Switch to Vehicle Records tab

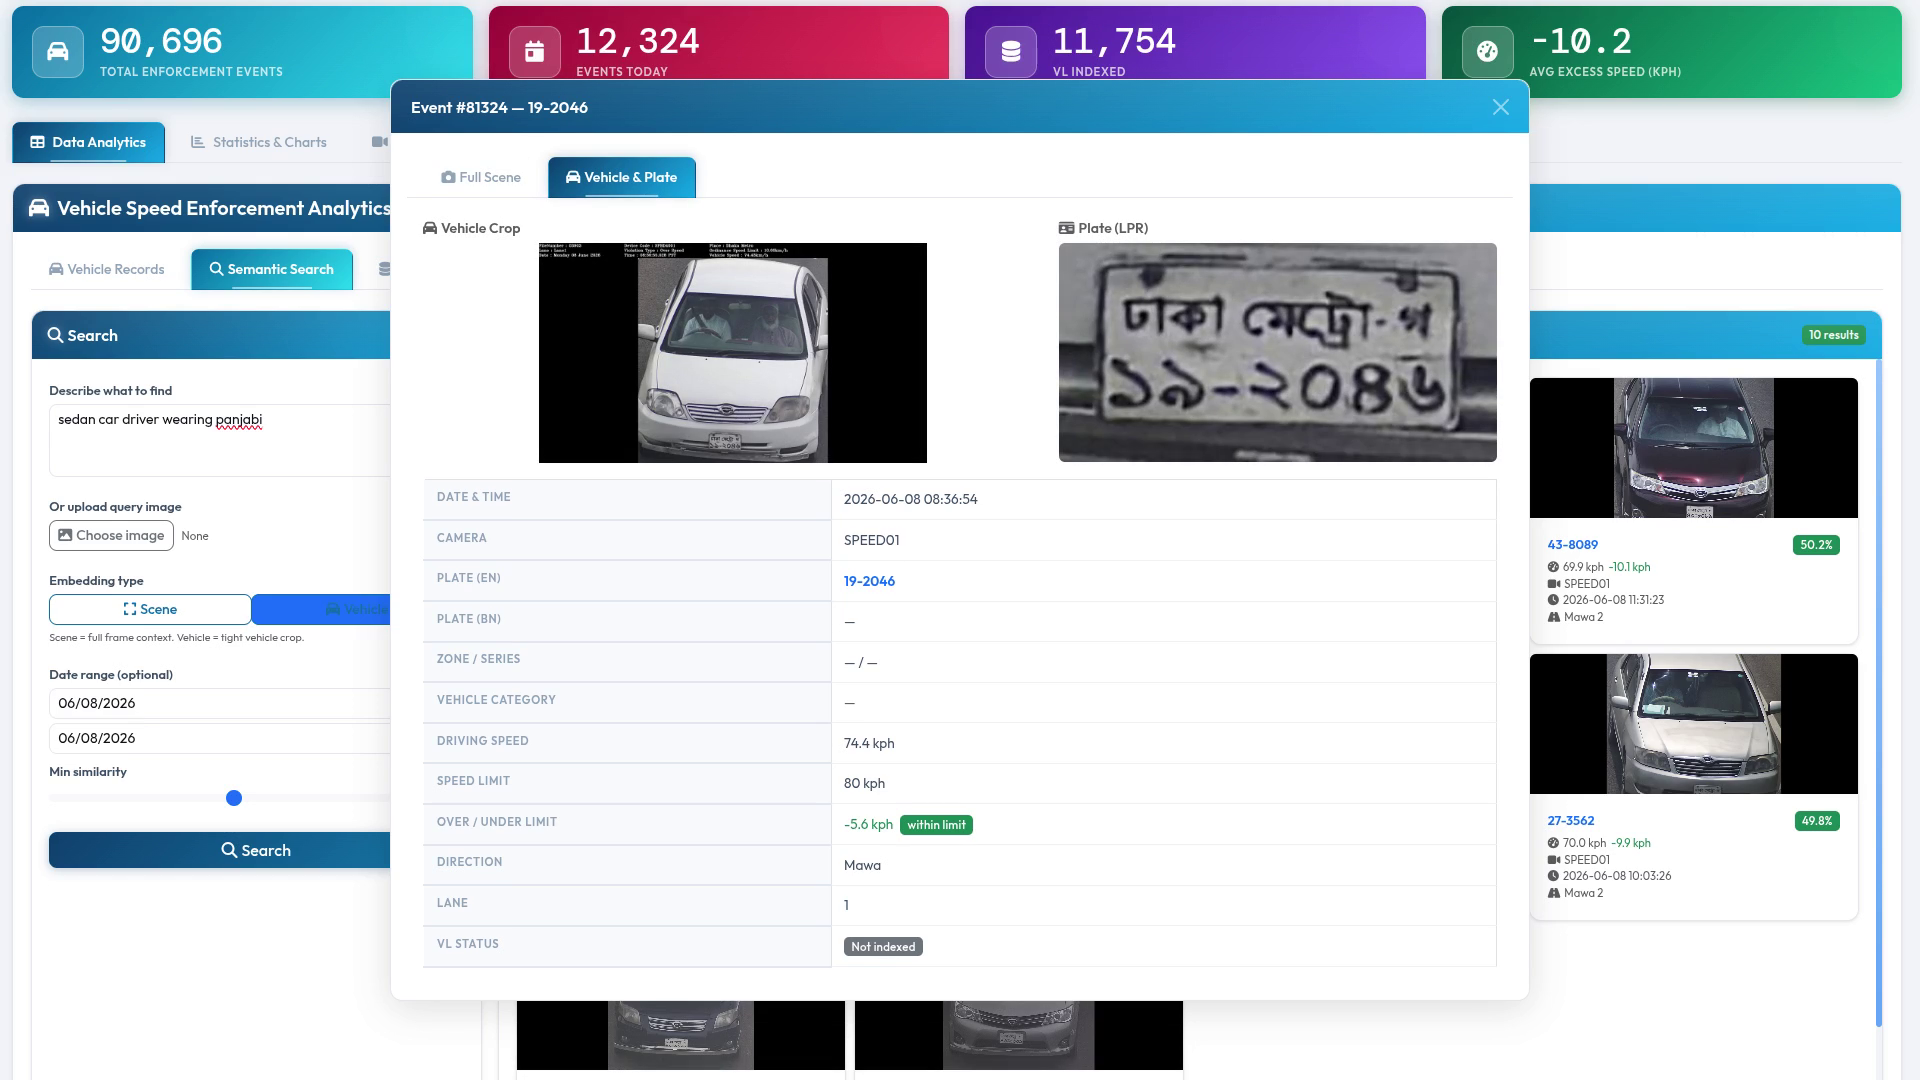106,269
